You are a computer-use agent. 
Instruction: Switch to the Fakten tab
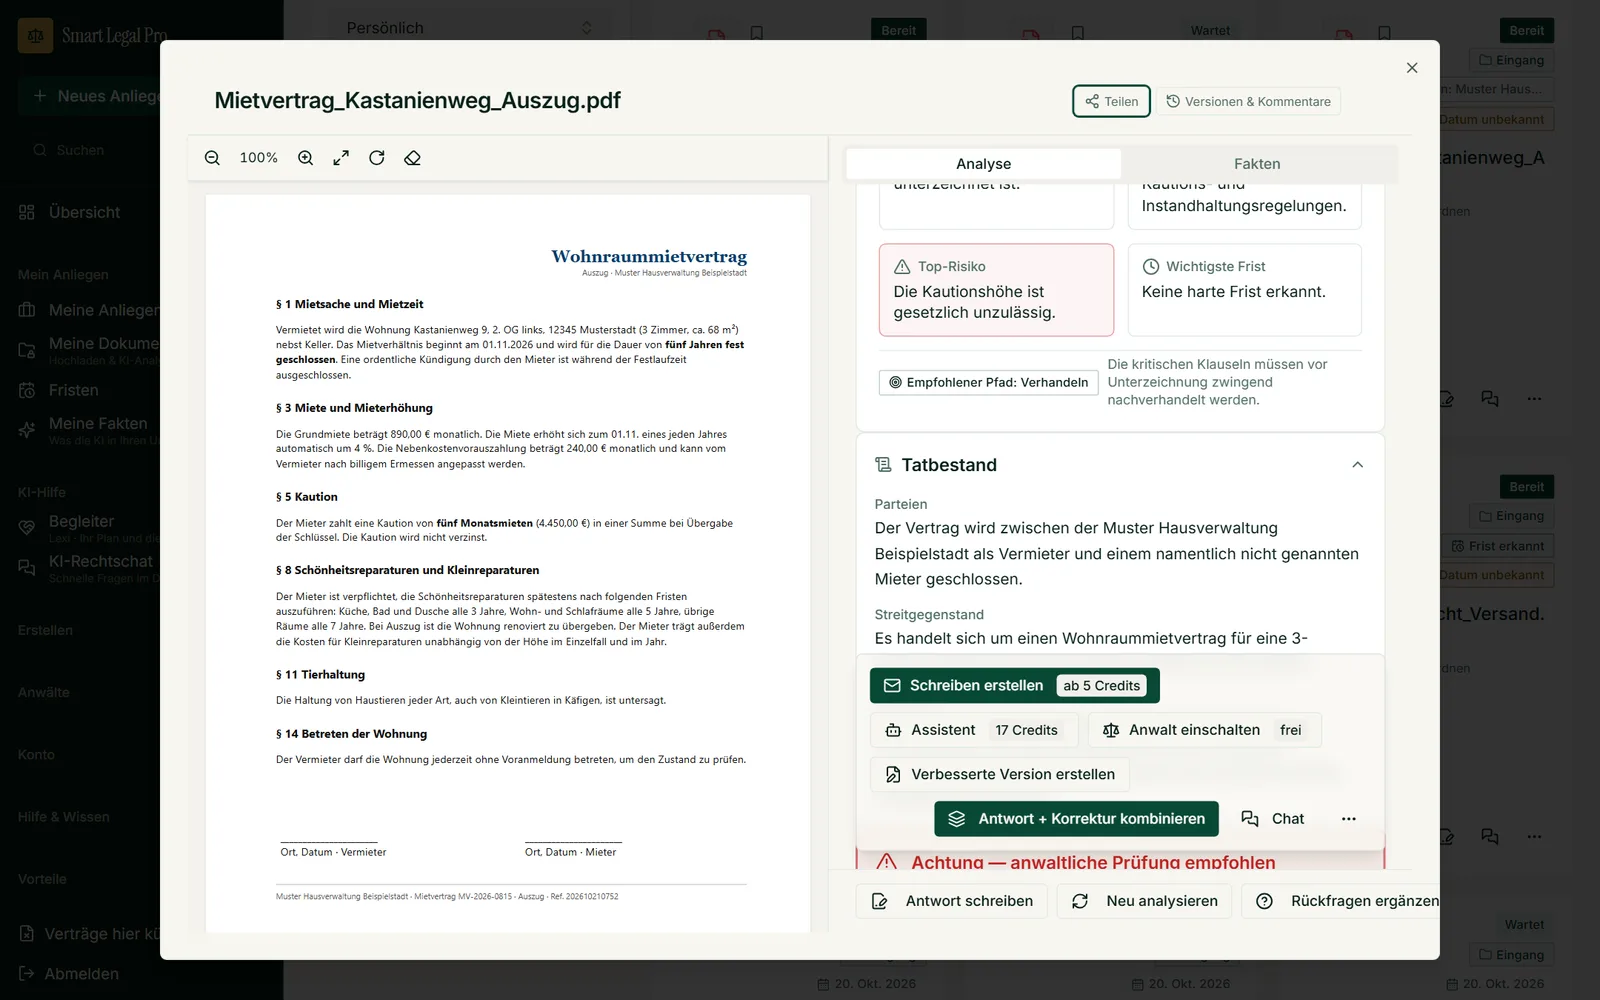point(1257,164)
